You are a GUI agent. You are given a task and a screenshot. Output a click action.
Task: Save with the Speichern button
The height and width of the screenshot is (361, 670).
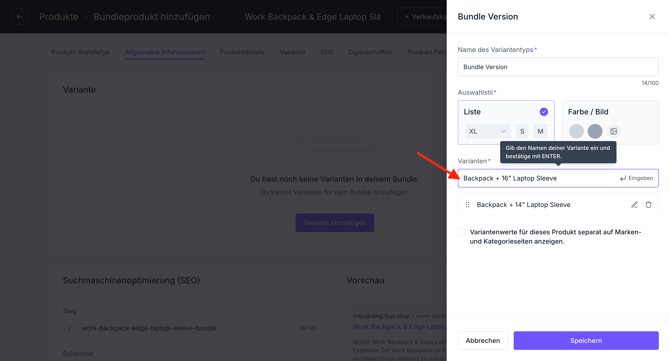click(586, 340)
